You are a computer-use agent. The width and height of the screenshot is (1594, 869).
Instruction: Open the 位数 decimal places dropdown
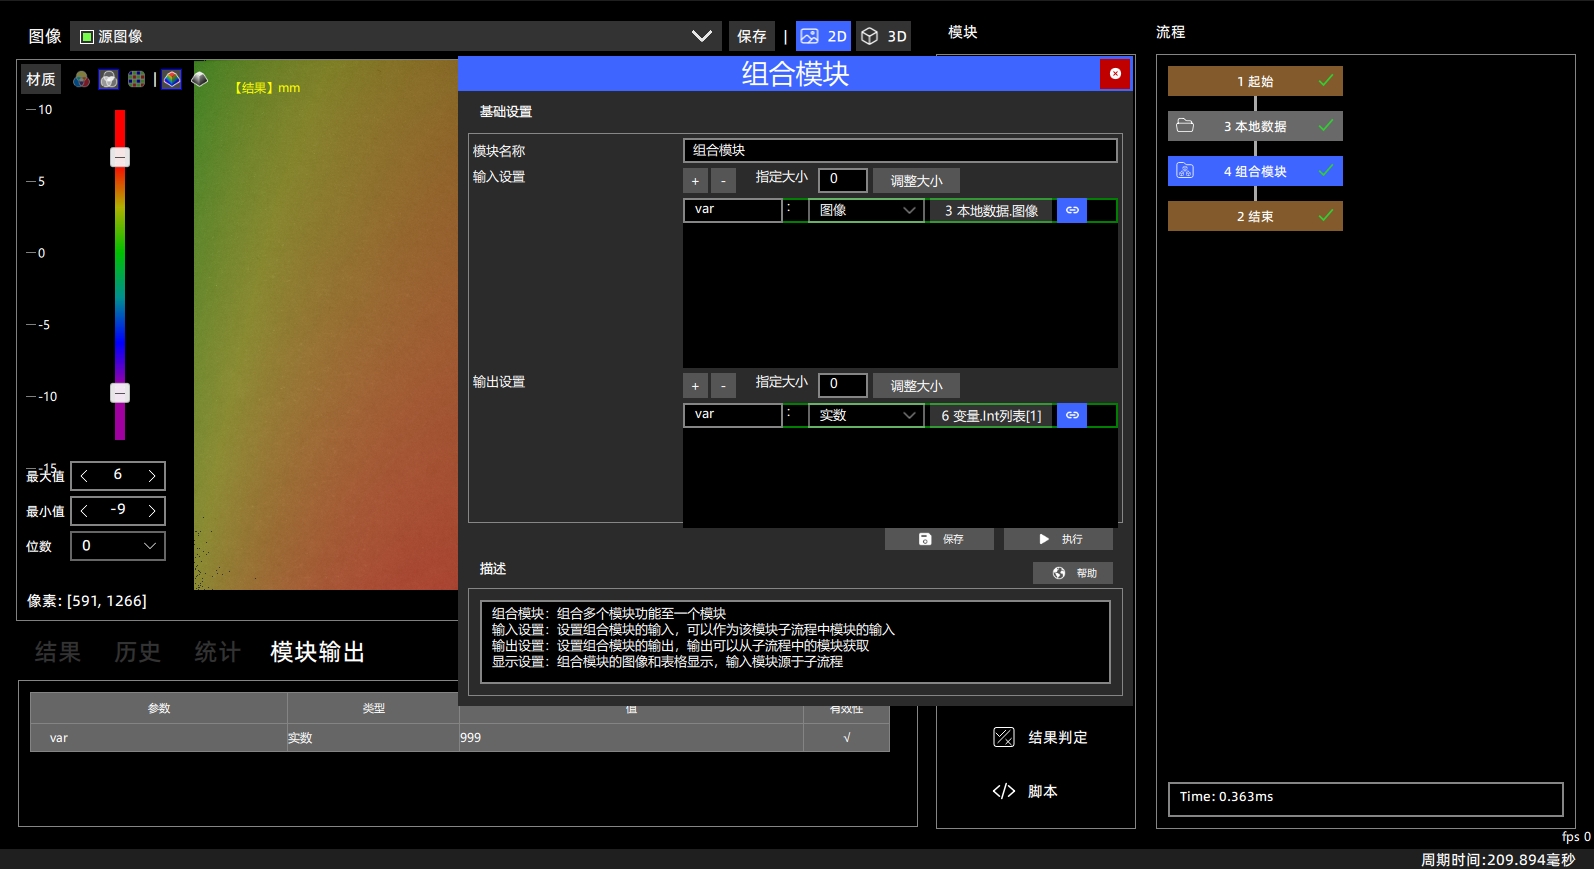118,546
